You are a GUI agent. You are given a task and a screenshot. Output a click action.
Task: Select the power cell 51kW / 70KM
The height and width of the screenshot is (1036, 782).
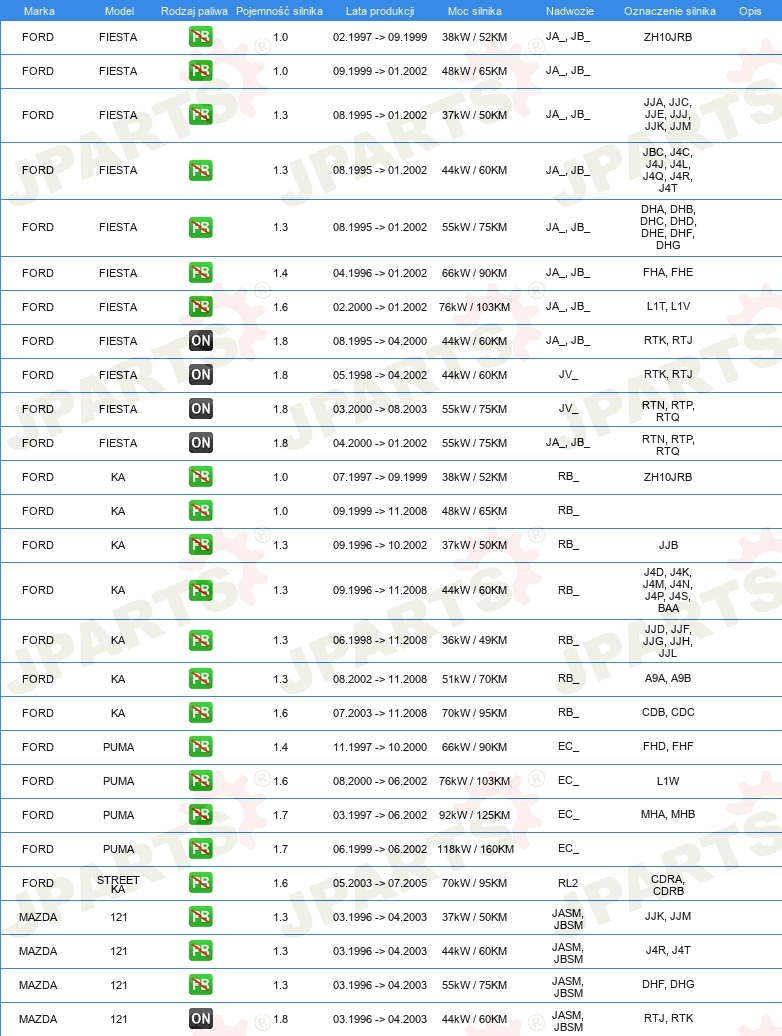474,679
